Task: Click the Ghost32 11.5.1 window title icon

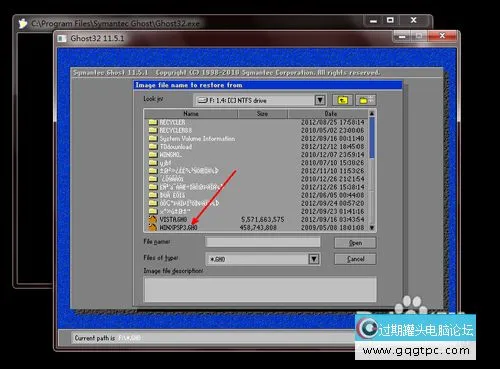Action: click(62, 38)
